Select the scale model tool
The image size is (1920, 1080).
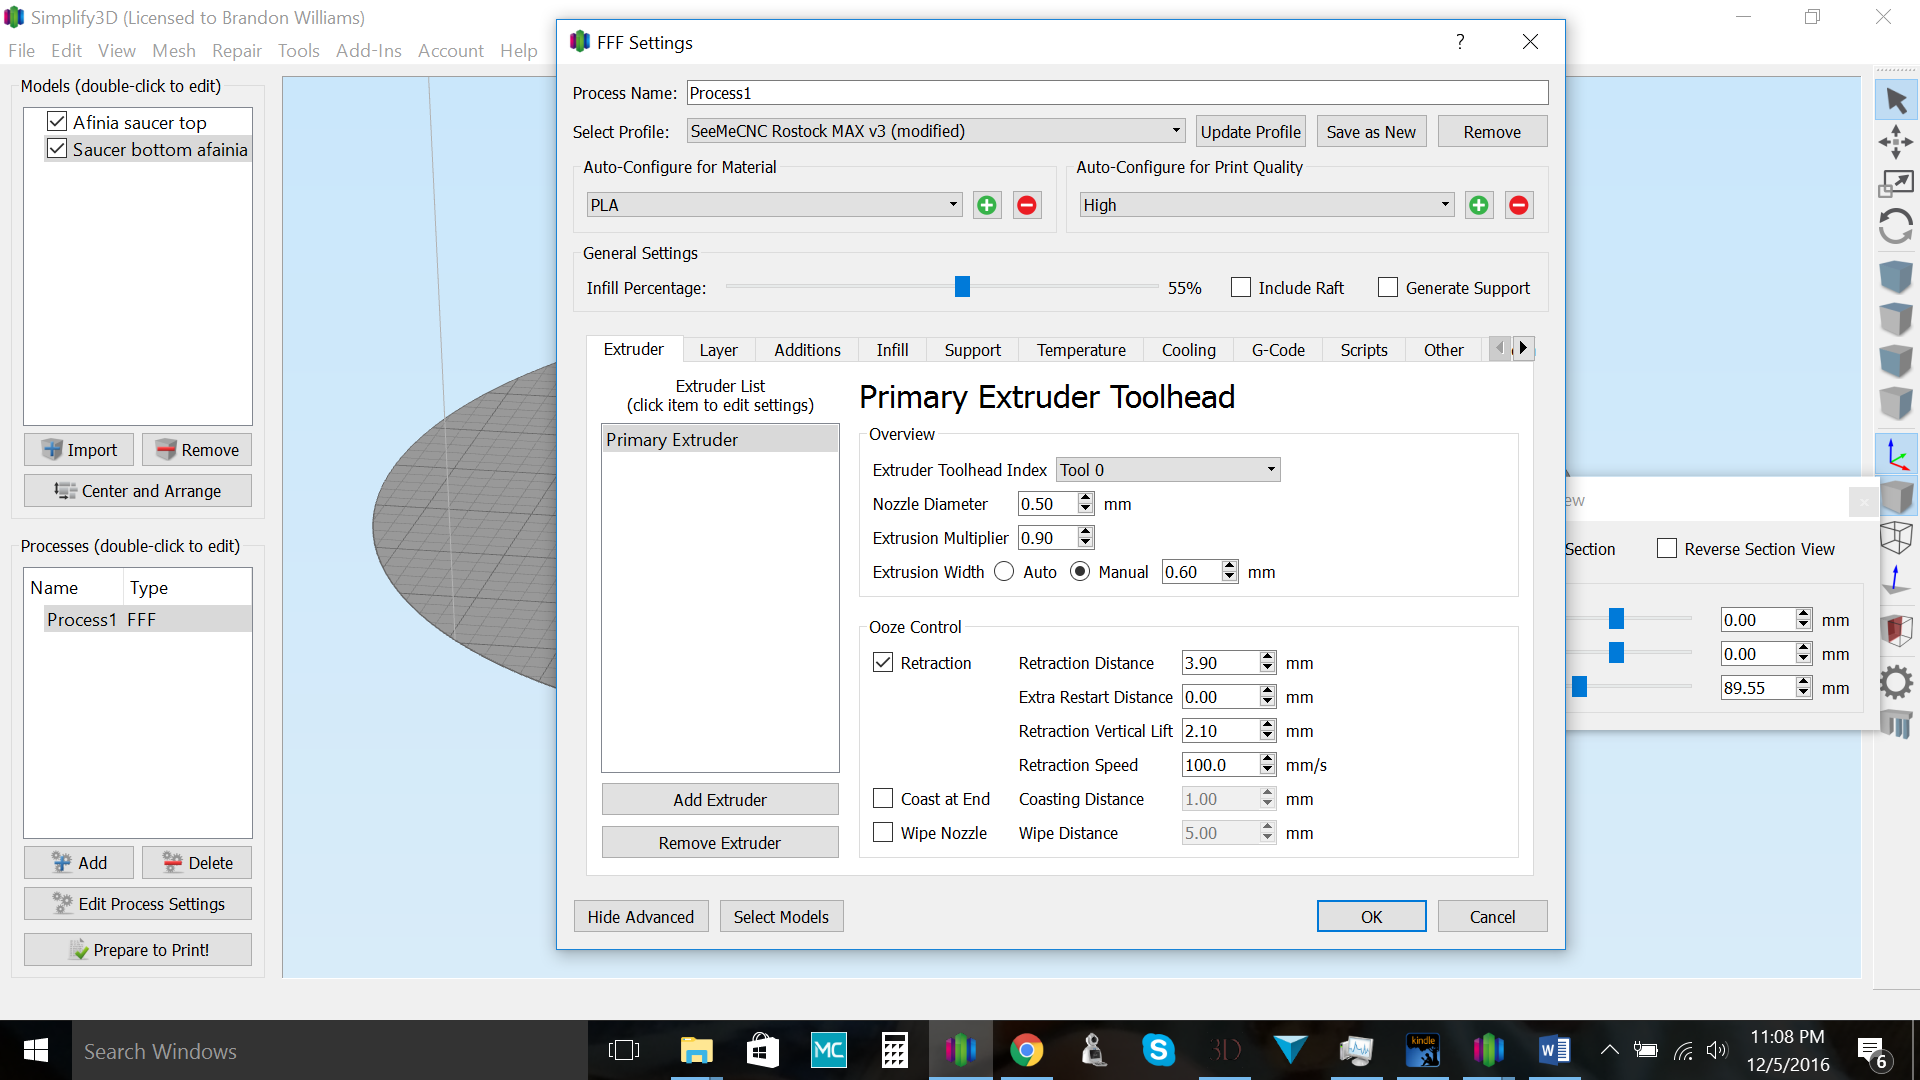[x=1896, y=184]
